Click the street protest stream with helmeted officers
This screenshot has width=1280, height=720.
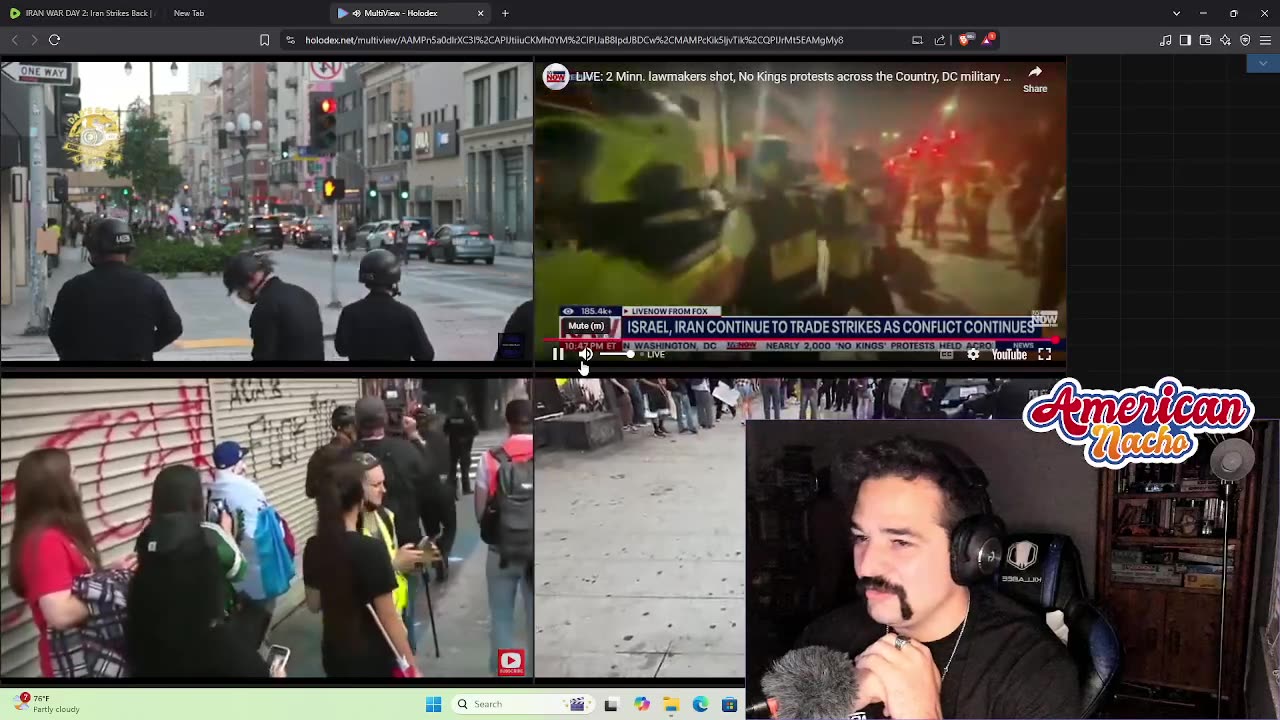266,210
